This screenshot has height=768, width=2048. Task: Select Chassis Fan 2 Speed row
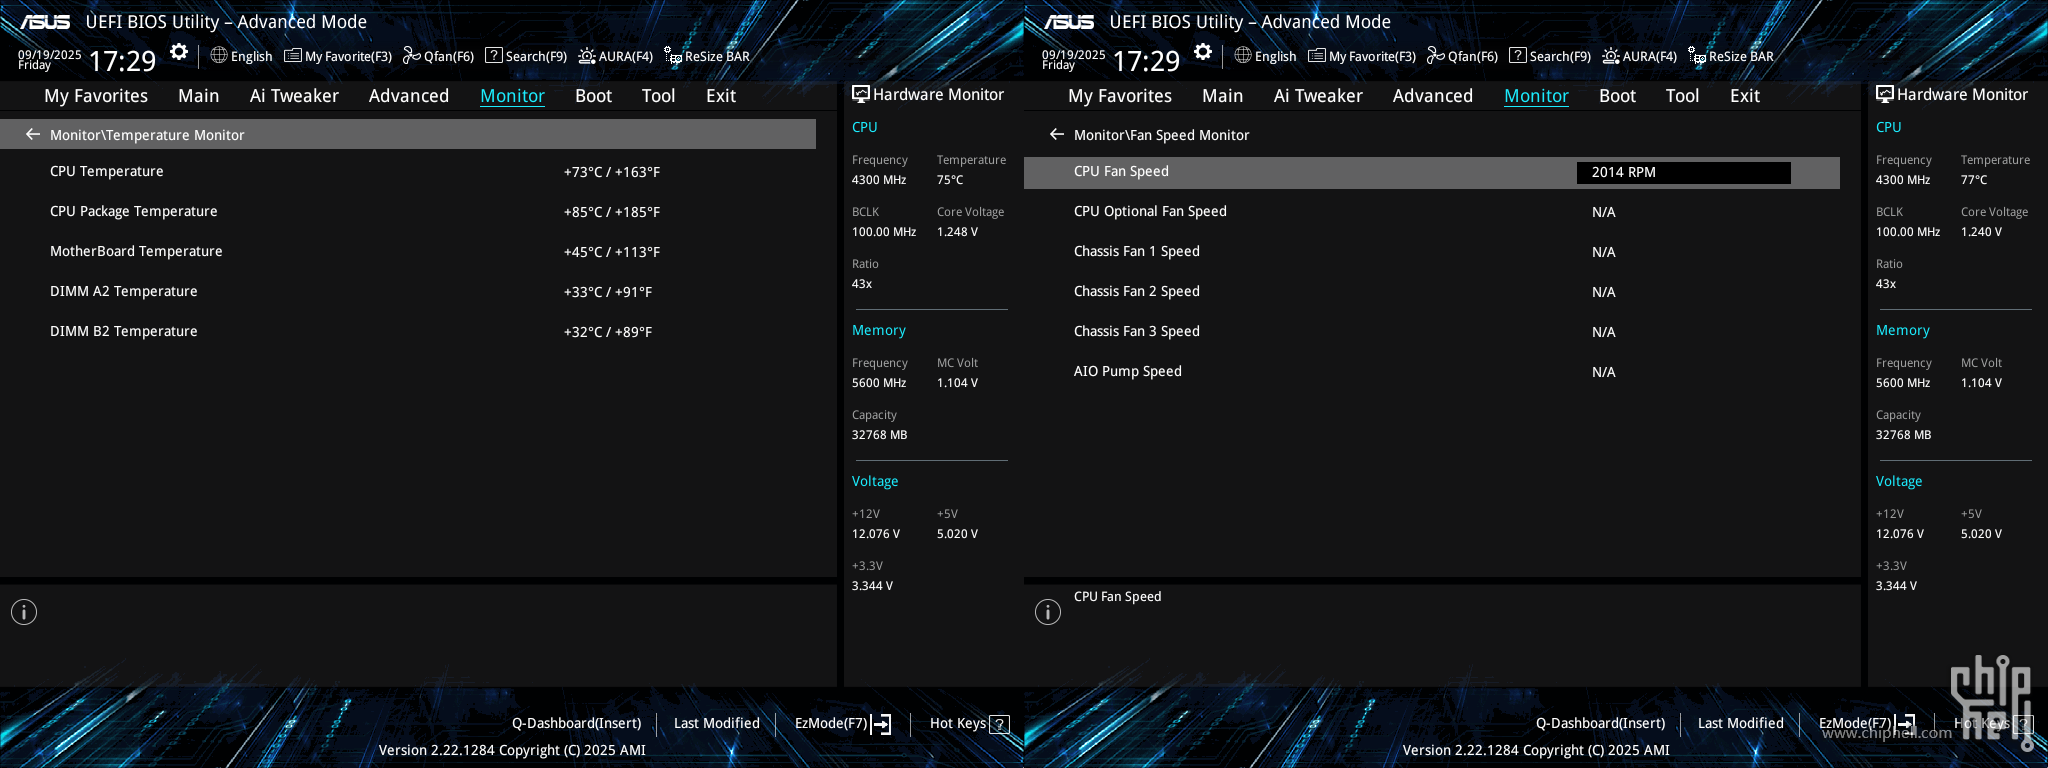pyautogui.click(x=1432, y=292)
